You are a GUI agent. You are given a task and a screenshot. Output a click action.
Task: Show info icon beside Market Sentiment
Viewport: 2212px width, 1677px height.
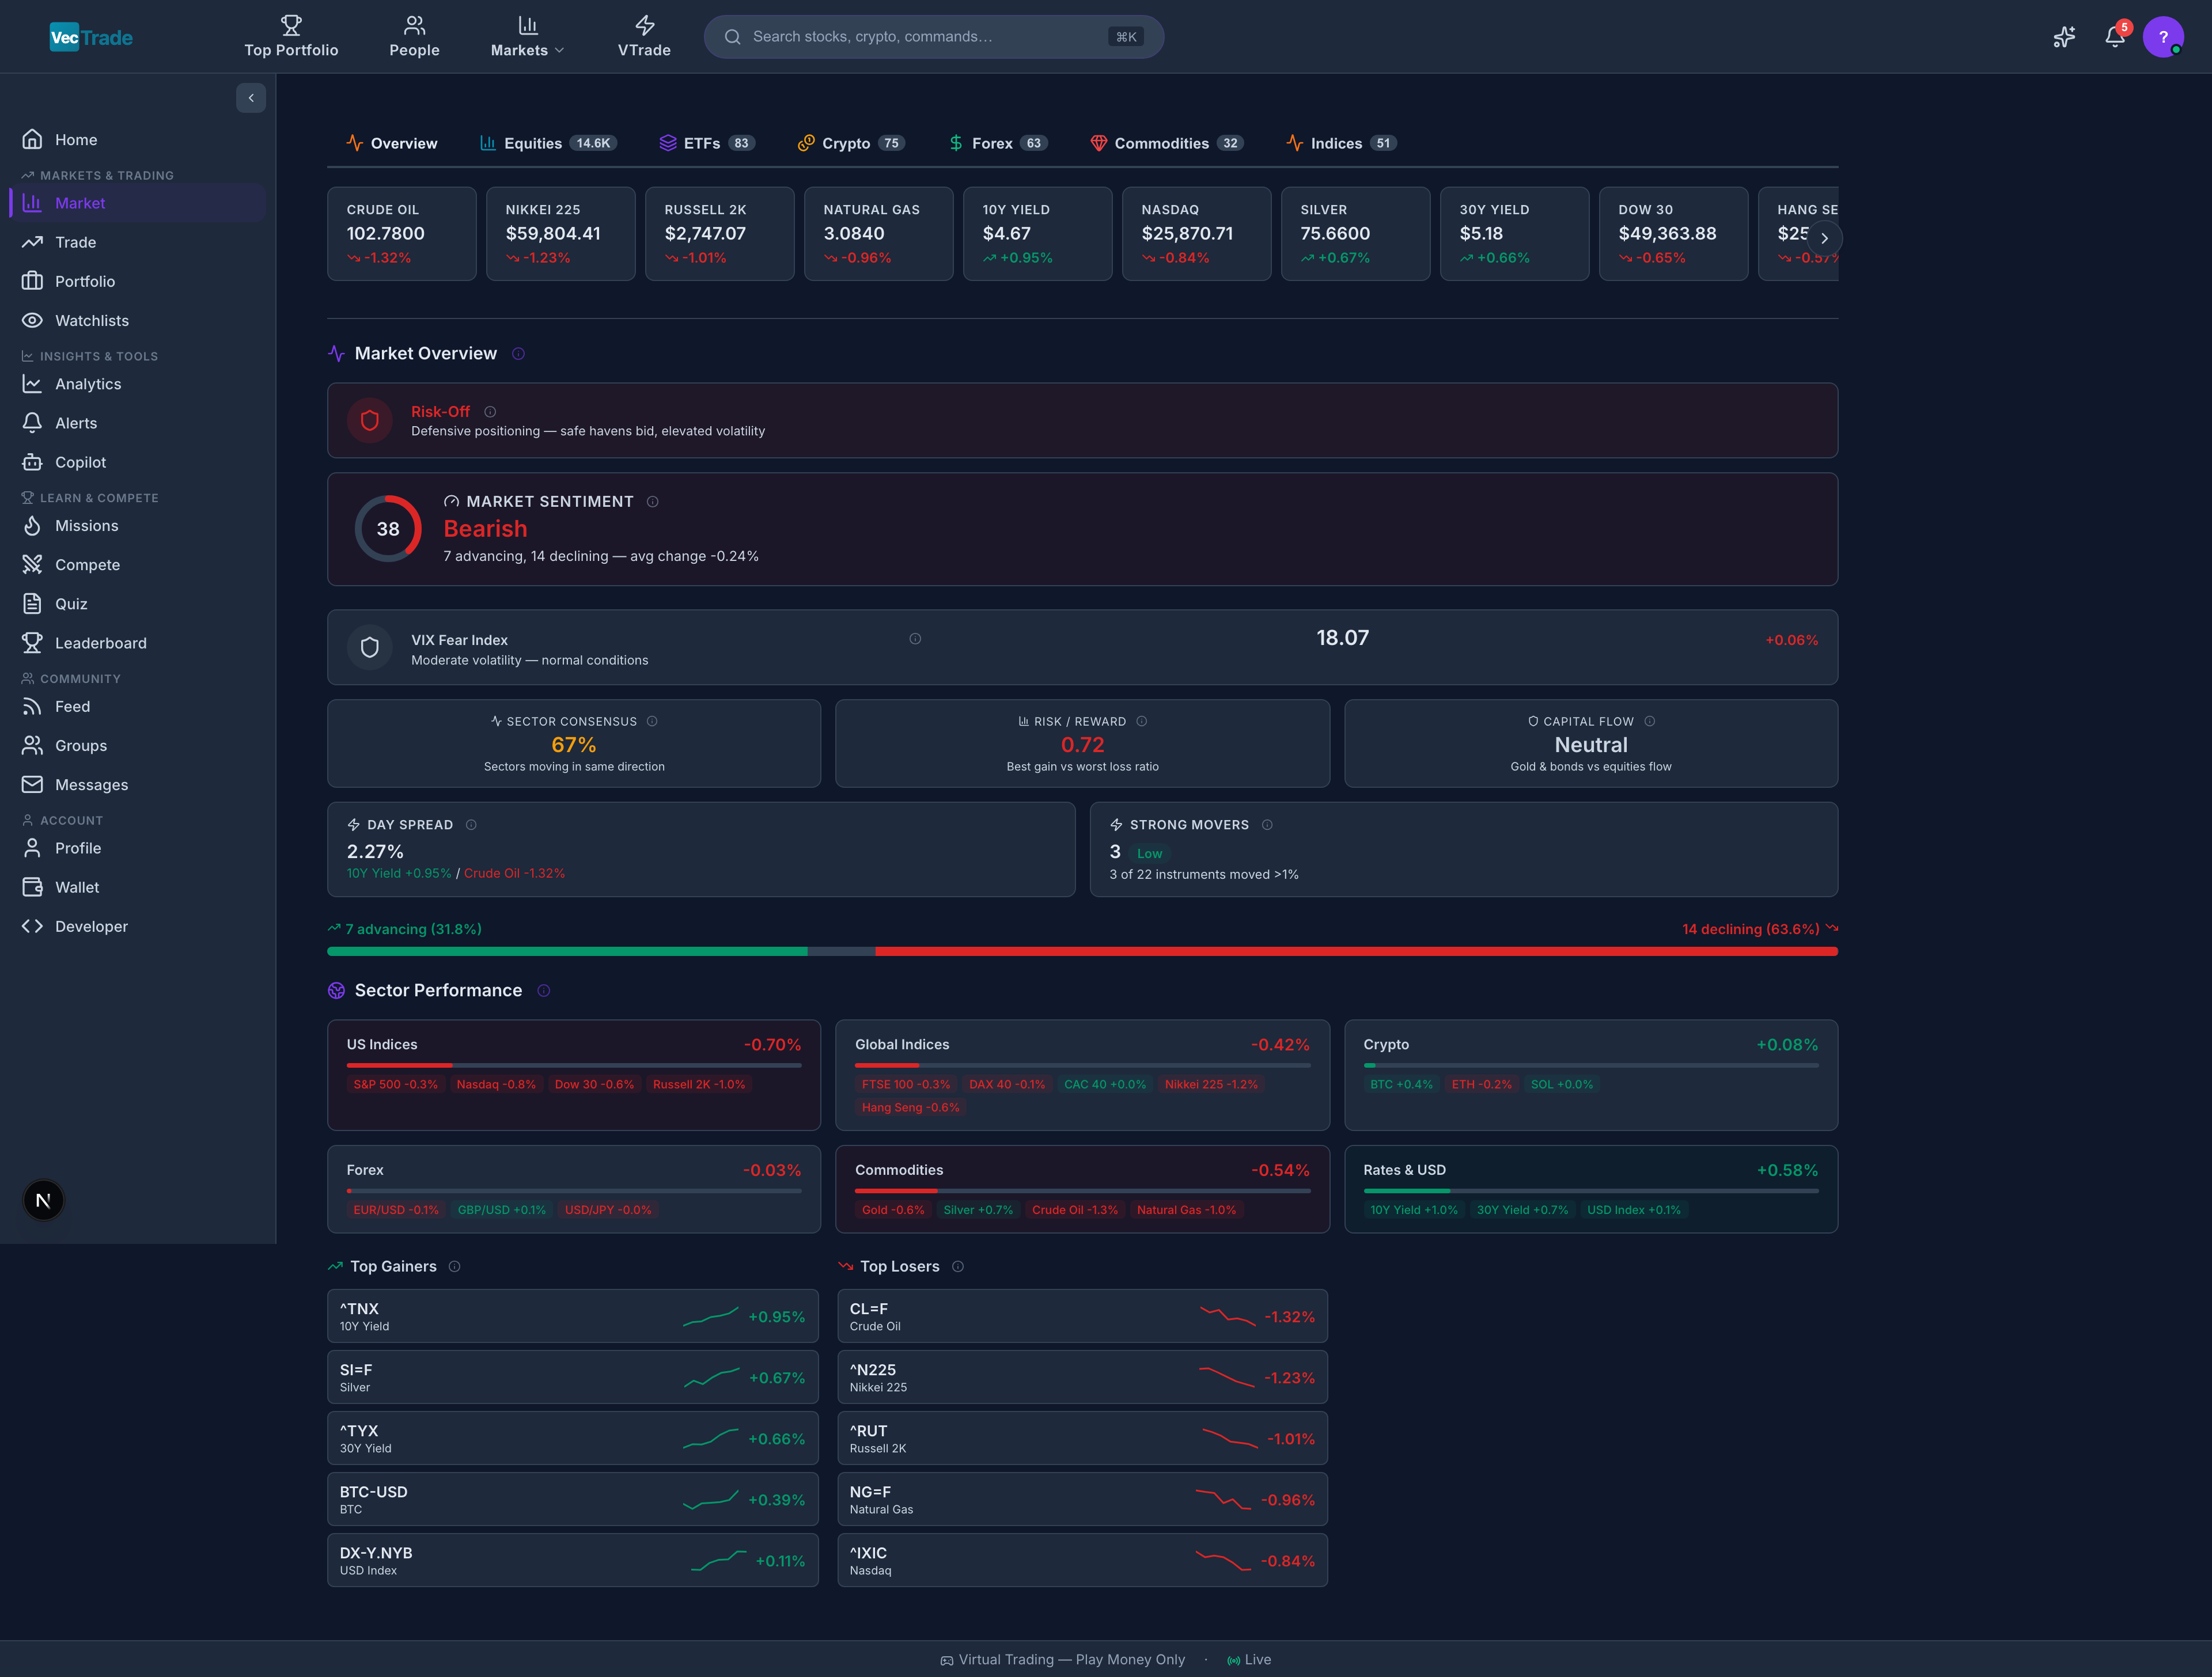pyautogui.click(x=652, y=502)
